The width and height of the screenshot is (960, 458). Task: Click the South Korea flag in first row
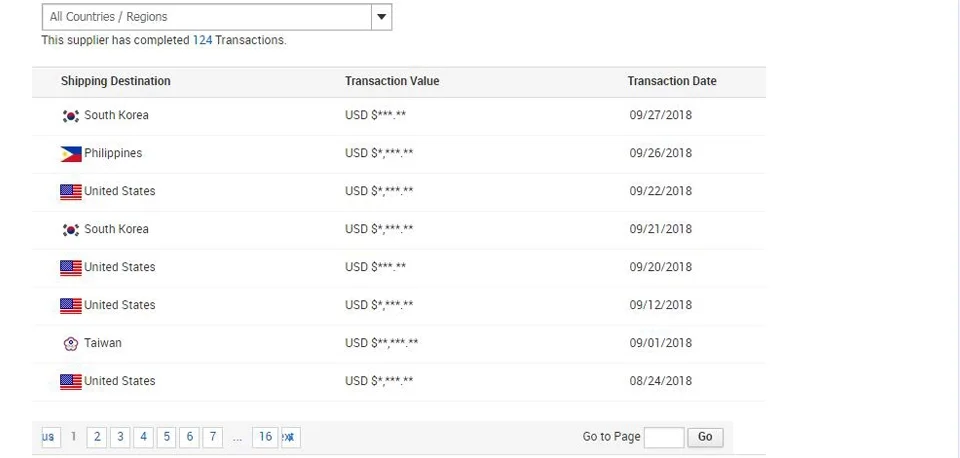[x=70, y=116]
